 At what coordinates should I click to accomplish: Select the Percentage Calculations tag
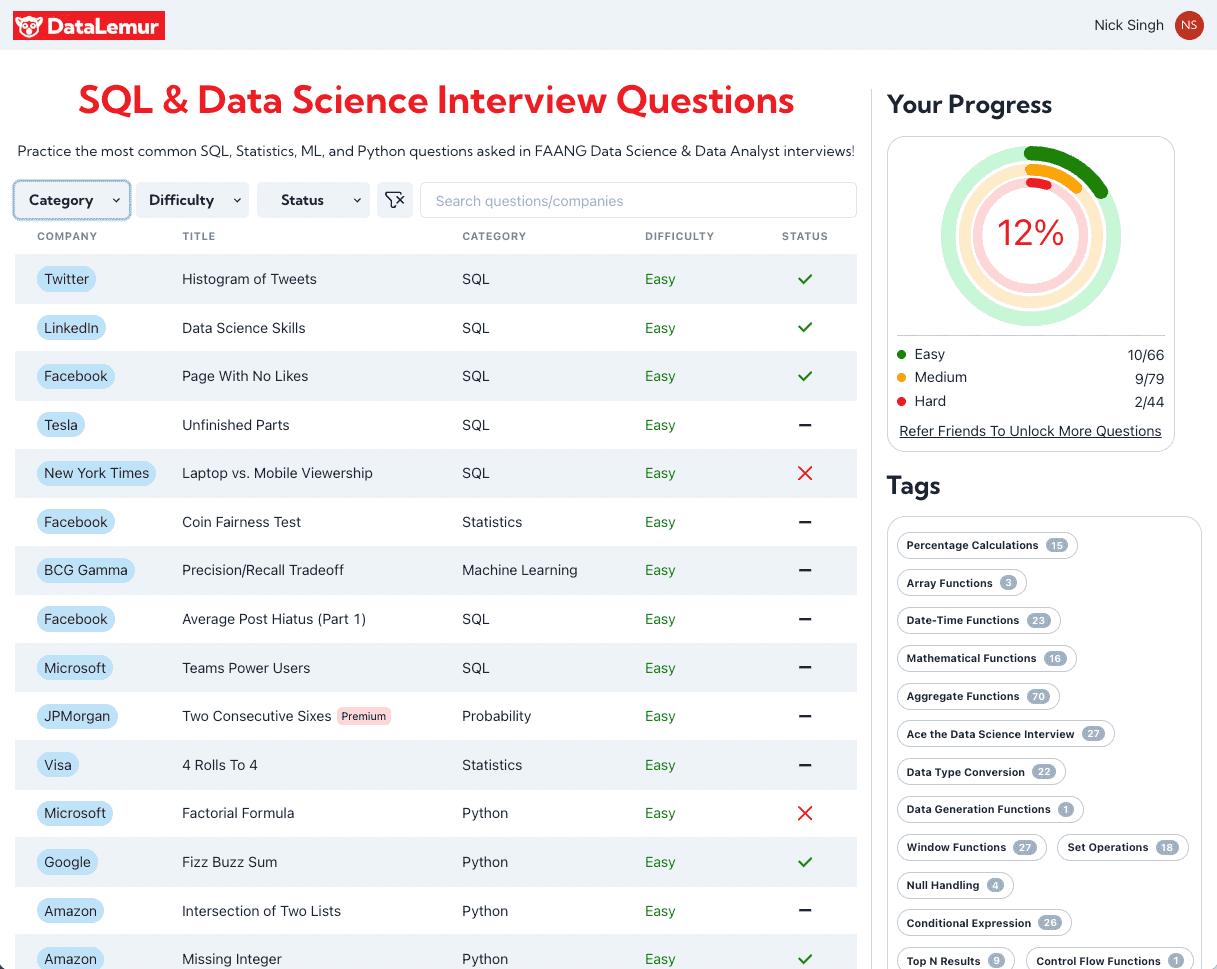(x=986, y=545)
